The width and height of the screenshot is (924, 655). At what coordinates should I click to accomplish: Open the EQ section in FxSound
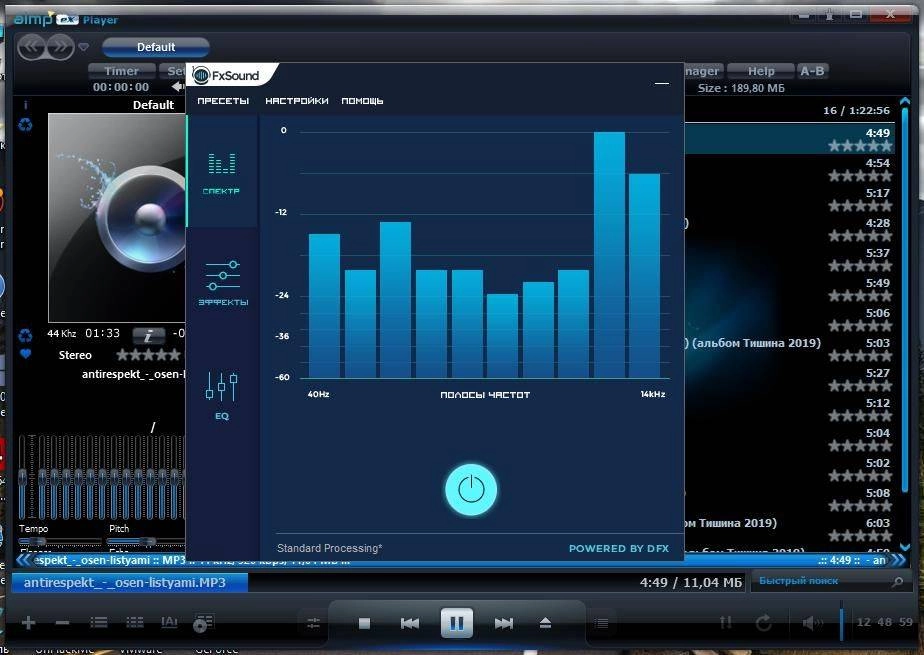click(x=222, y=396)
